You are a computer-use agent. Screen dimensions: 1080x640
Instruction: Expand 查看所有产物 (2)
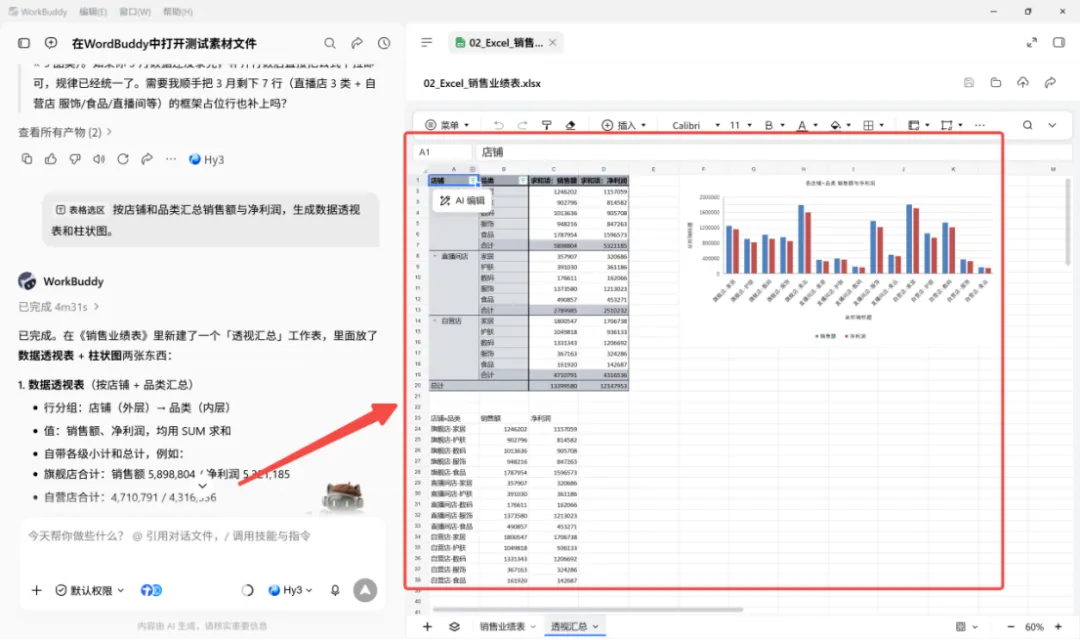tap(65, 132)
